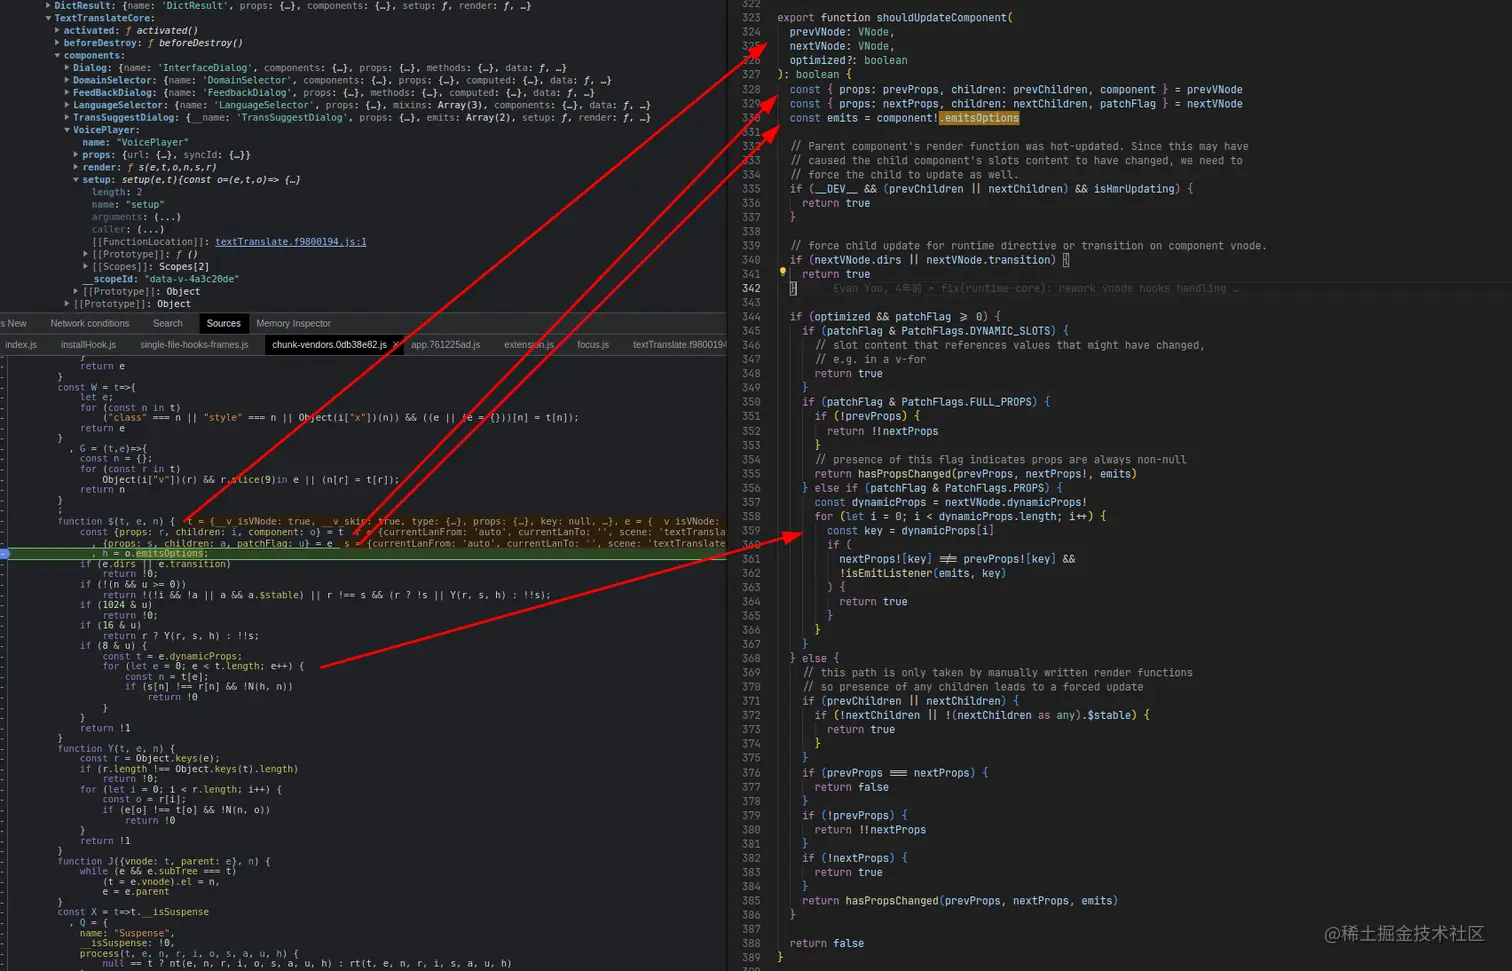The width and height of the screenshot is (1512, 971).
Task: Select the Sources drawer tab
Action: point(224,323)
